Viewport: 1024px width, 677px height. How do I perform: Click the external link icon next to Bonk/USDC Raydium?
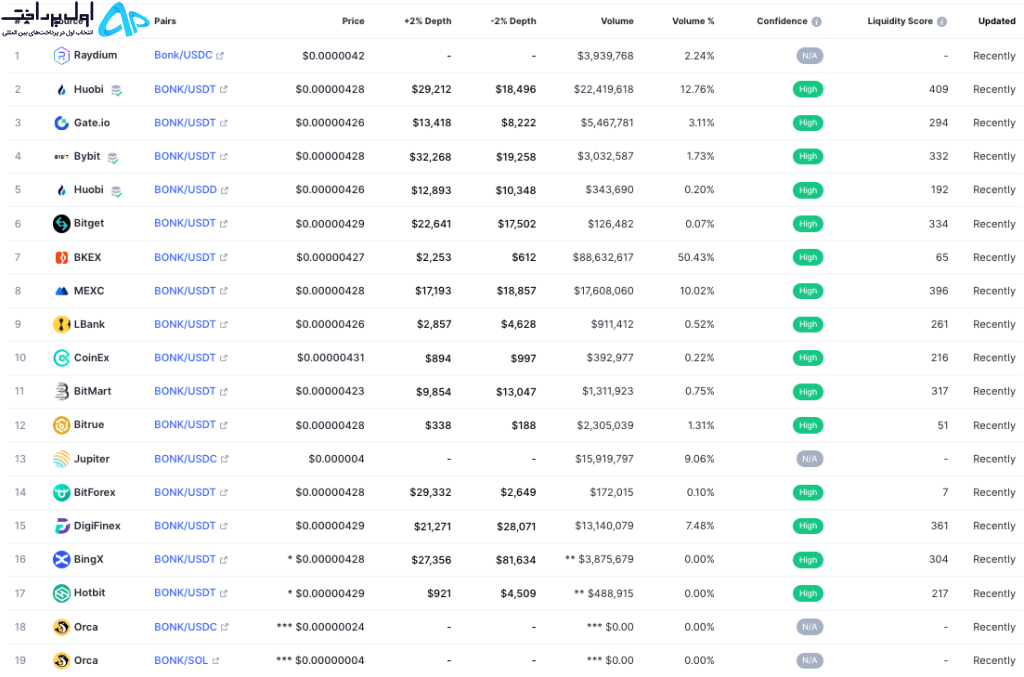(x=220, y=56)
